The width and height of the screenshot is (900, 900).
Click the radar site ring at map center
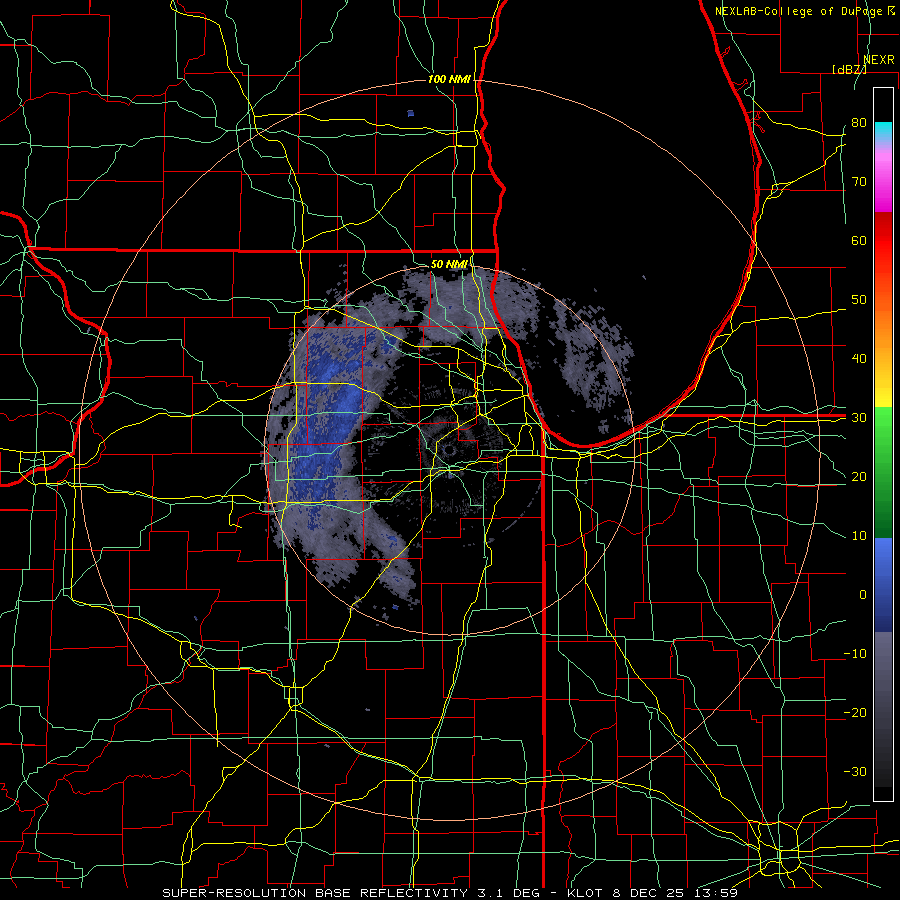click(449, 450)
